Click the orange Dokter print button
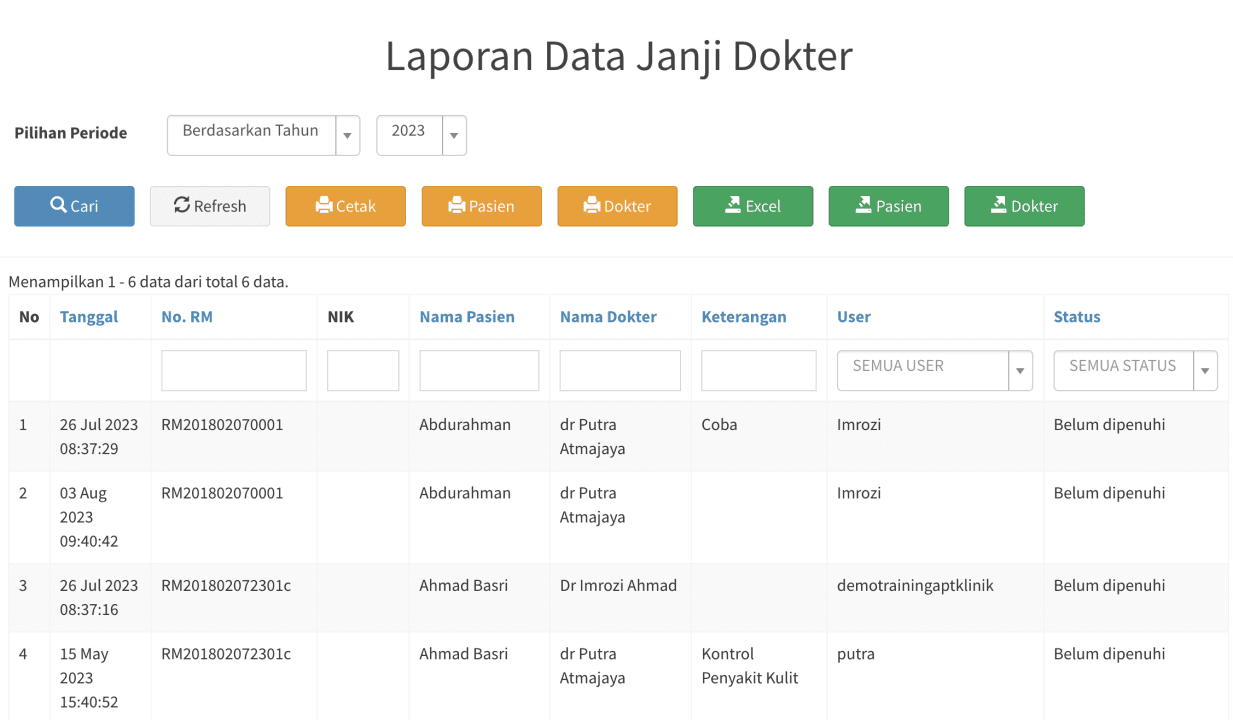This screenshot has height=720, width=1233. pyautogui.click(x=617, y=206)
